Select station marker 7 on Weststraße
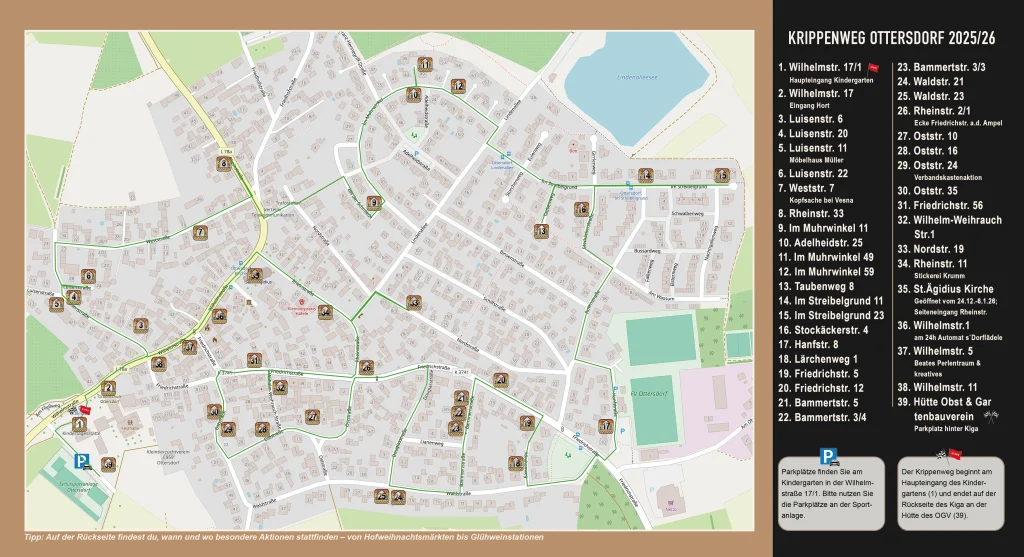This screenshot has height=557, width=1024. tap(201, 233)
